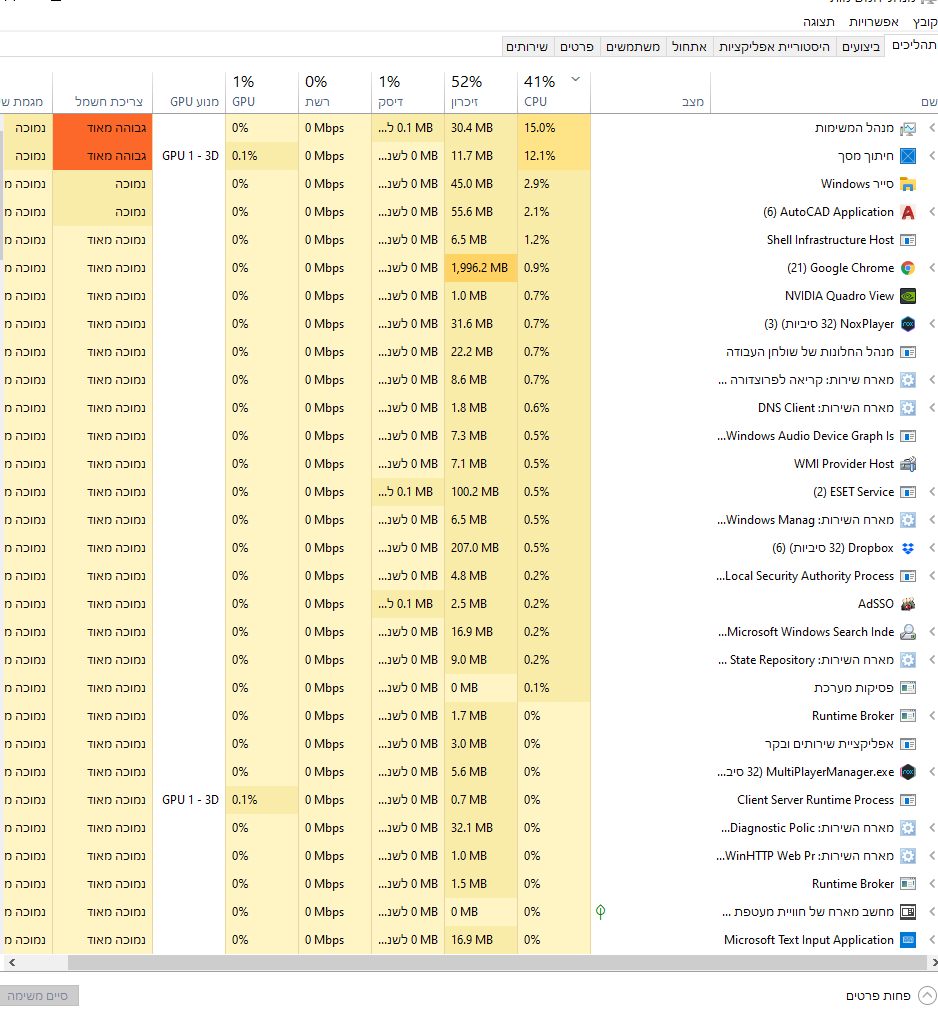This screenshot has height=1013, width=938.
Task: Click the State Repository service gear icon
Action: [908, 660]
